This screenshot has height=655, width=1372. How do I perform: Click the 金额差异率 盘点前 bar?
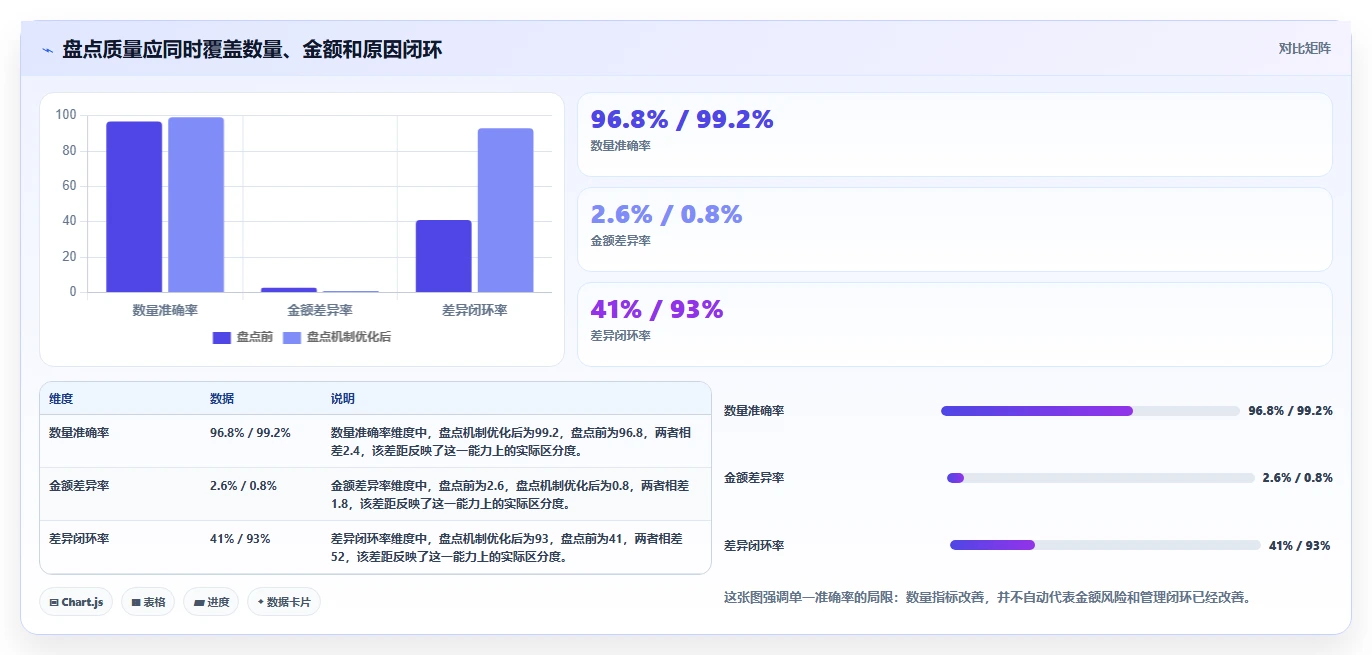coord(289,290)
